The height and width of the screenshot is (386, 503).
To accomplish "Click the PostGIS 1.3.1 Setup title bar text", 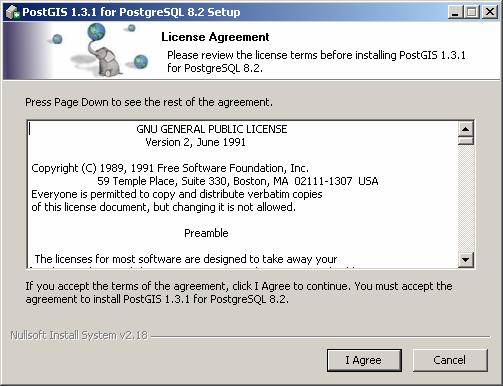I will 131,12.
